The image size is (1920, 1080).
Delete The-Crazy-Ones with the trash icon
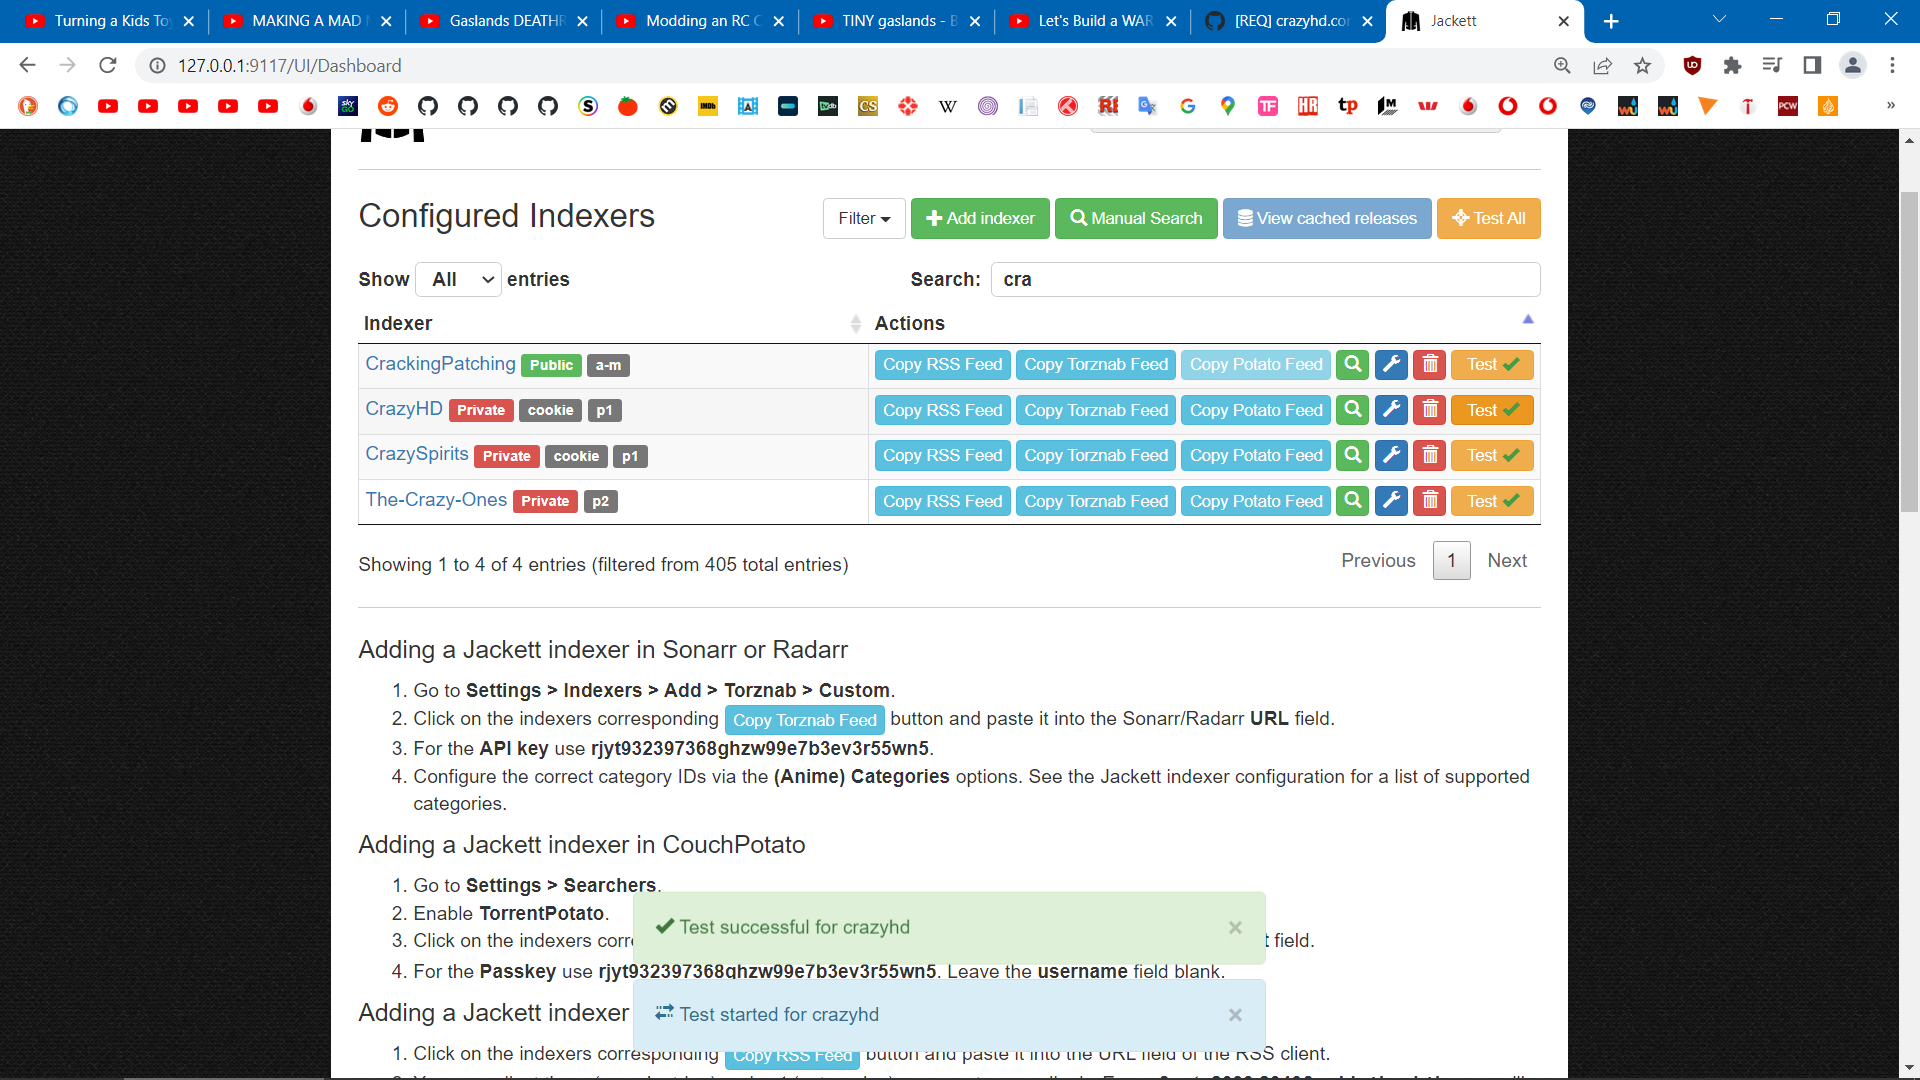tap(1429, 501)
